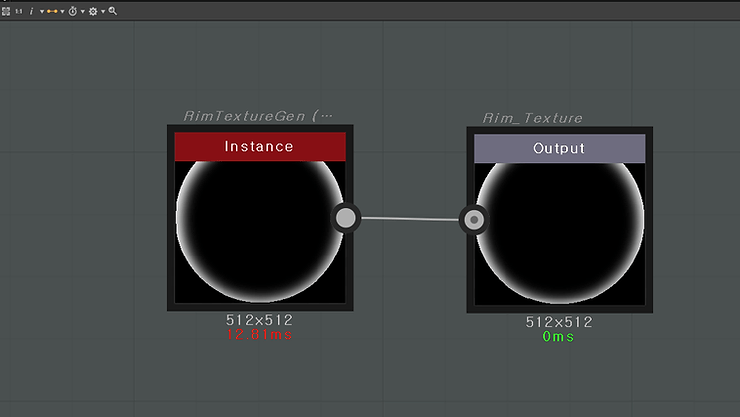This screenshot has height=417, width=740.
Task: Select the Output node title bar
Action: 559,148
